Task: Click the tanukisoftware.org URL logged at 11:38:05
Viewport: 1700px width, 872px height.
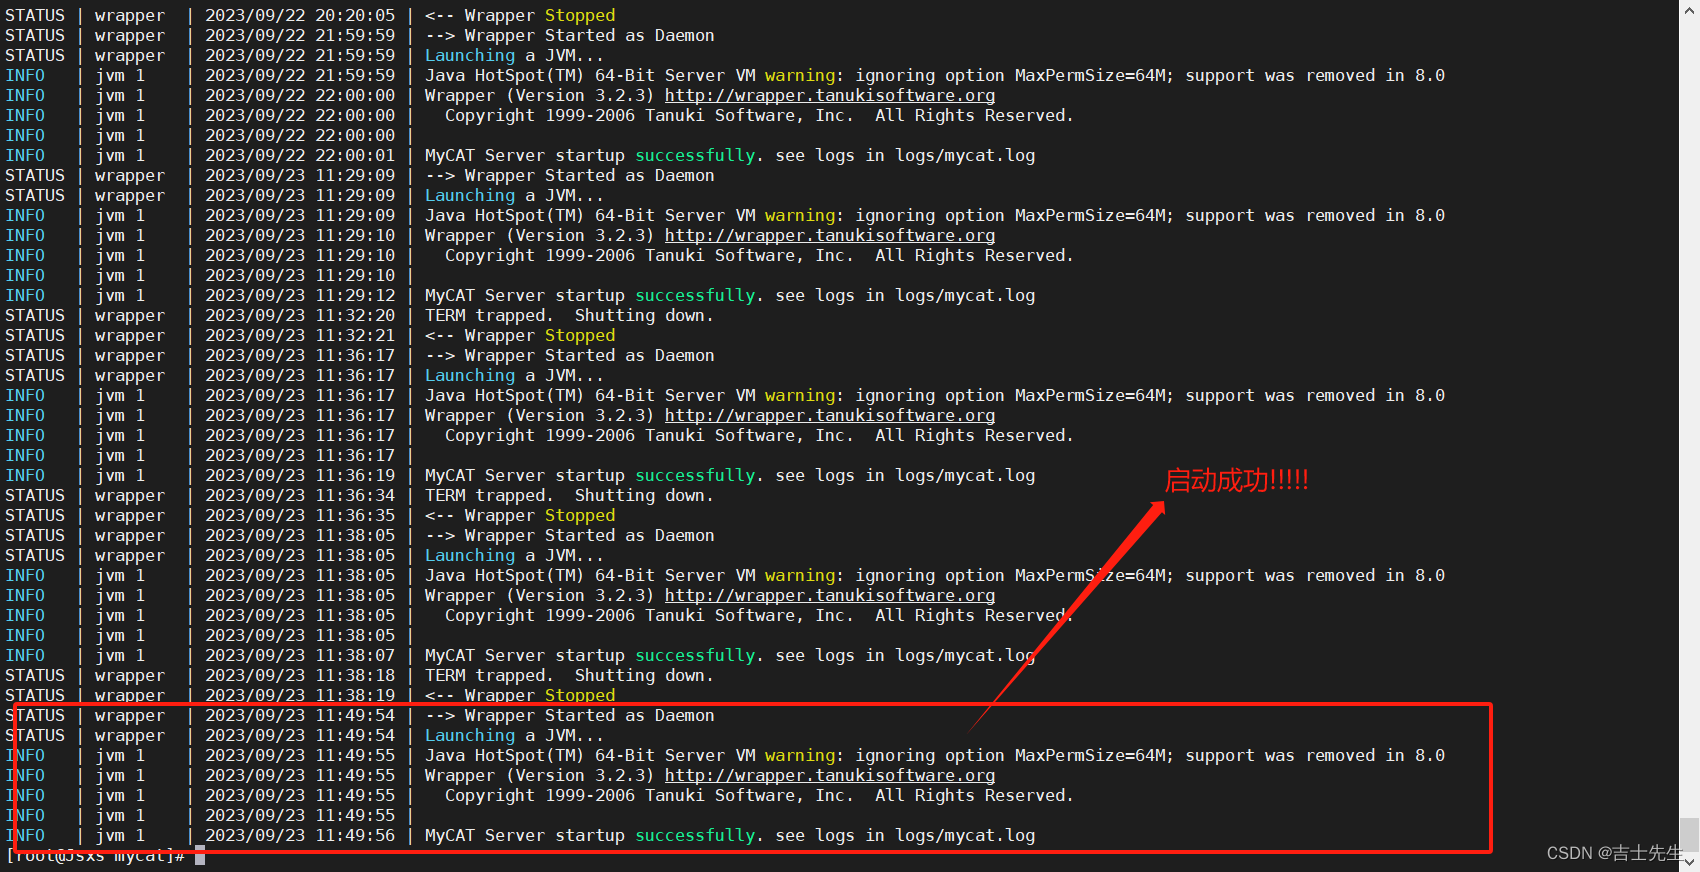Action: coord(830,596)
